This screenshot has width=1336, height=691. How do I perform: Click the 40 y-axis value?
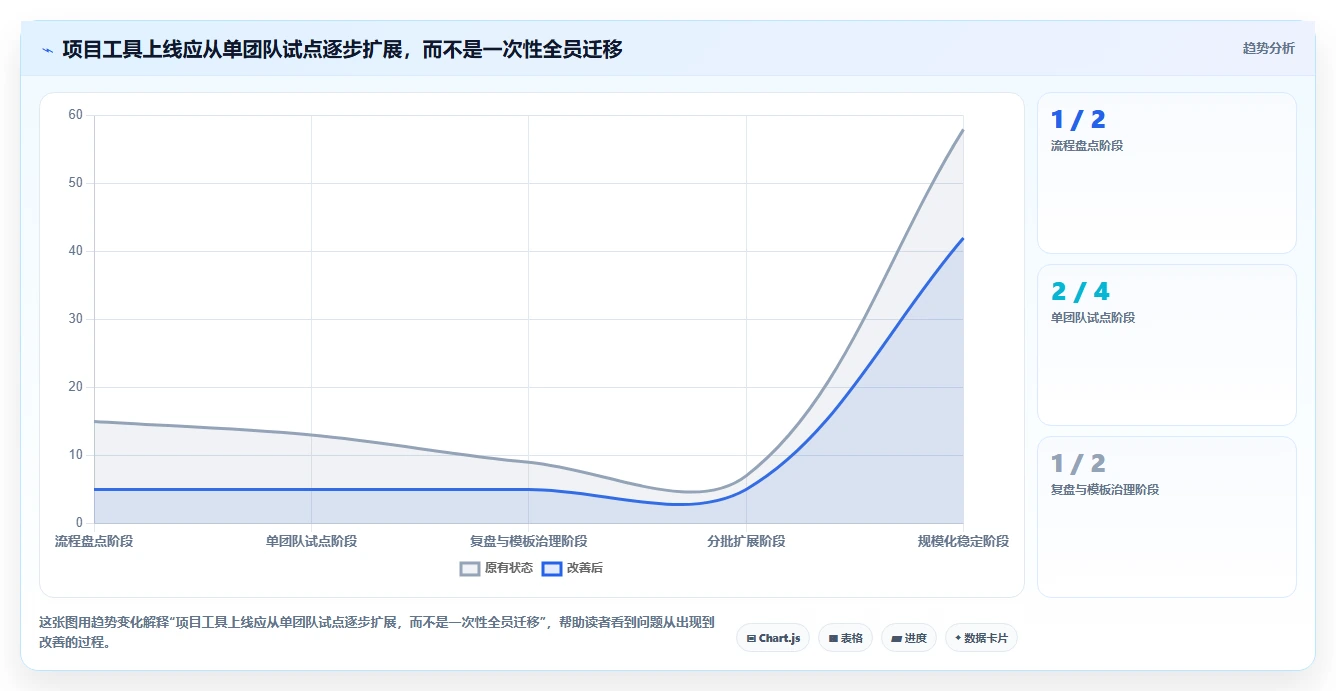pos(76,251)
